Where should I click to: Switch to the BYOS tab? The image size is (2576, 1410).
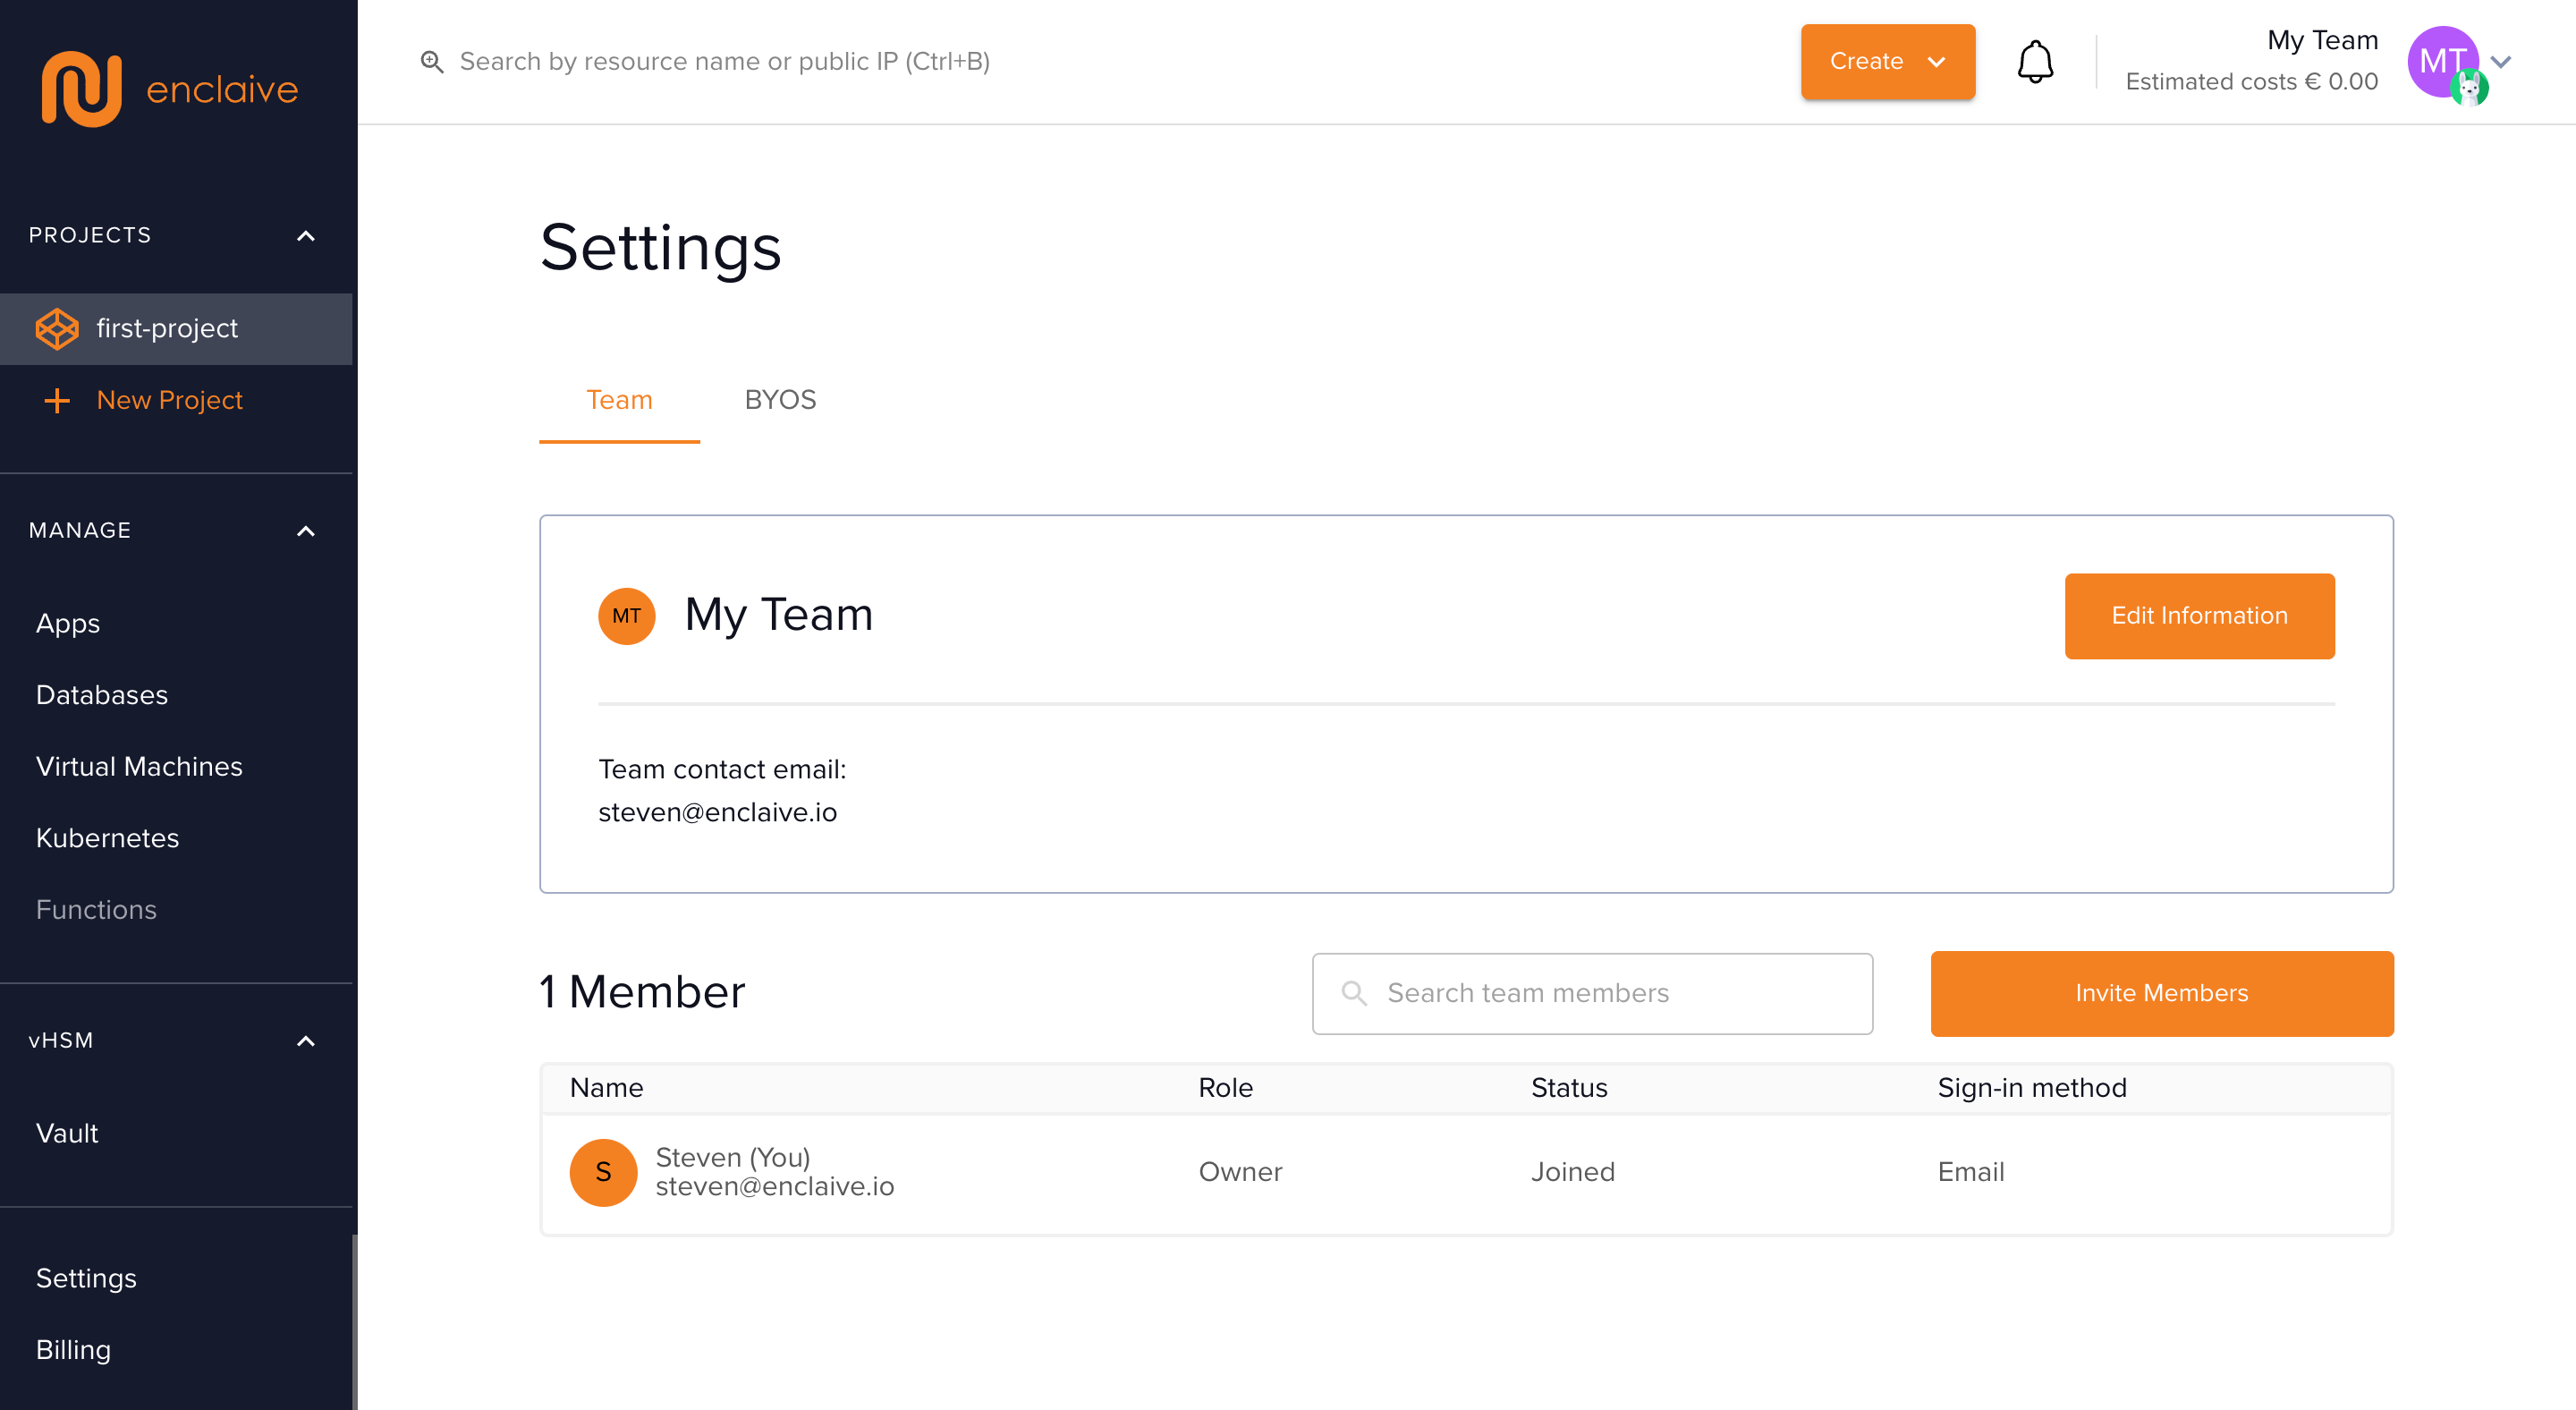pyautogui.click(x=780, y=400)
